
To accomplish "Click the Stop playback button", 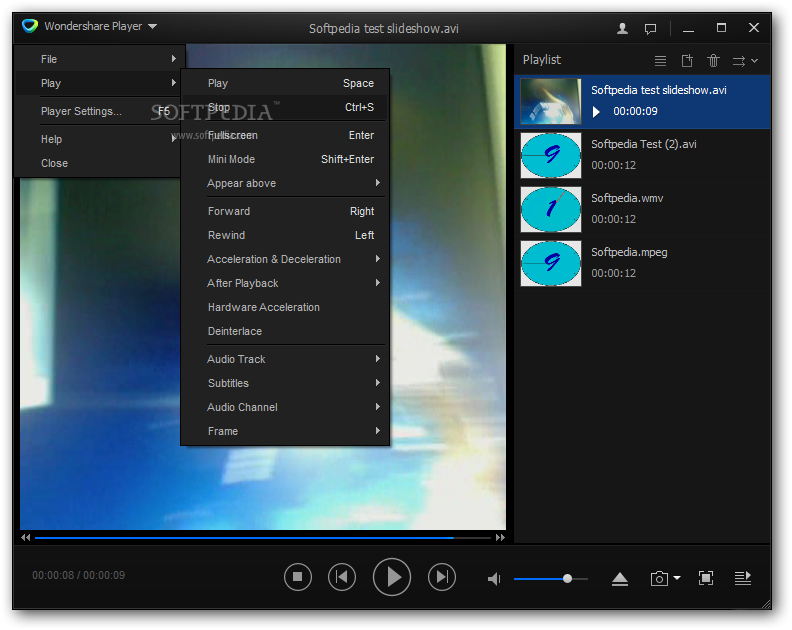I will tap(298, 577).
